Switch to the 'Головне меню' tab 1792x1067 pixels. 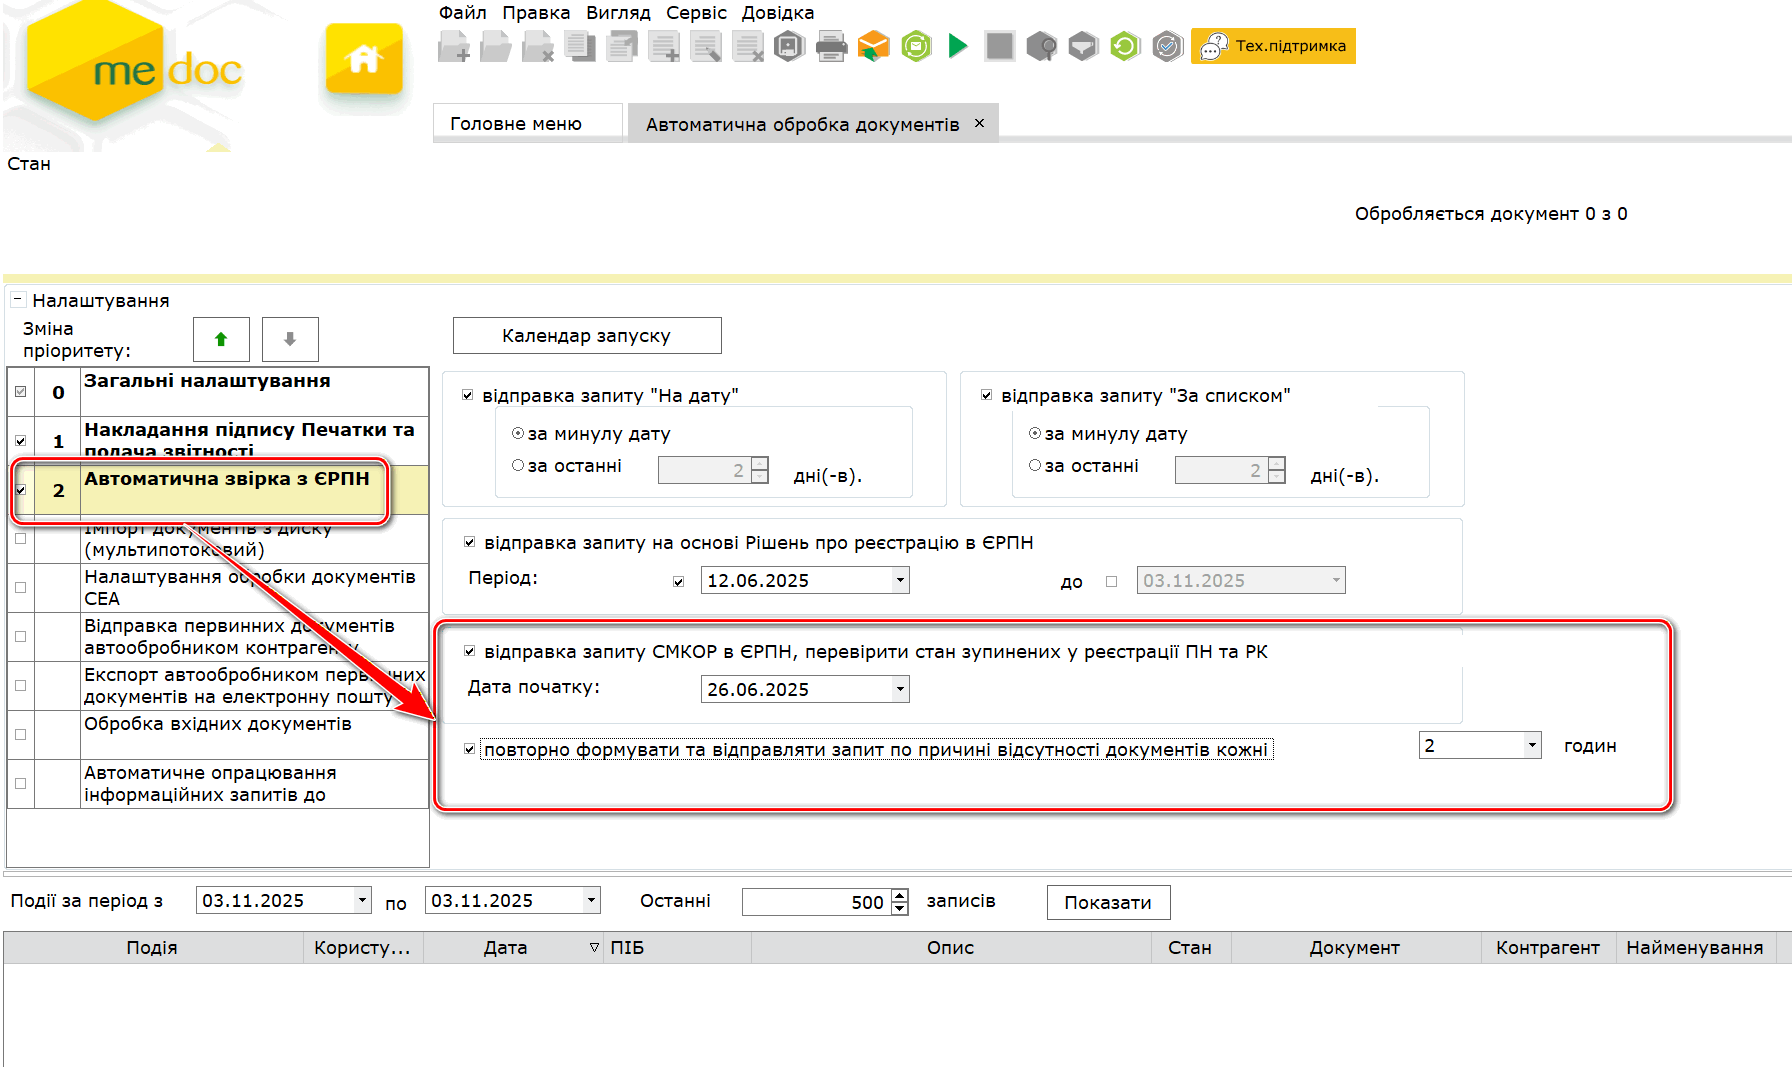[x=516, y=124]
